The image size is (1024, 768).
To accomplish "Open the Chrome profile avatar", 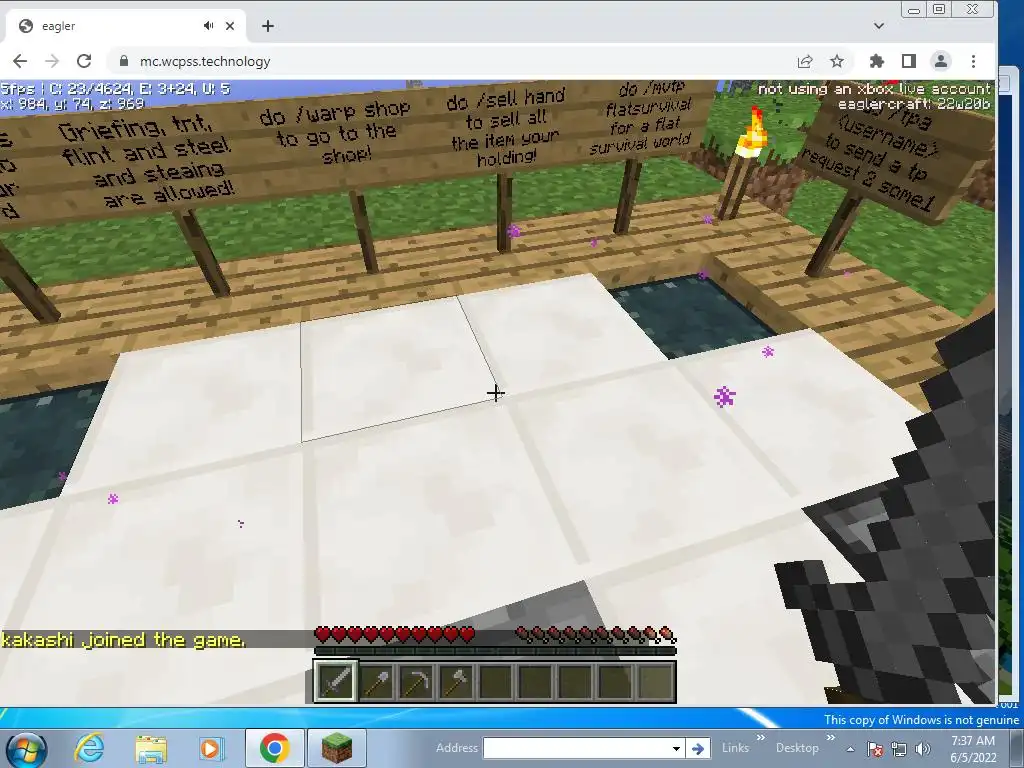I will click(x=940, y=61).
